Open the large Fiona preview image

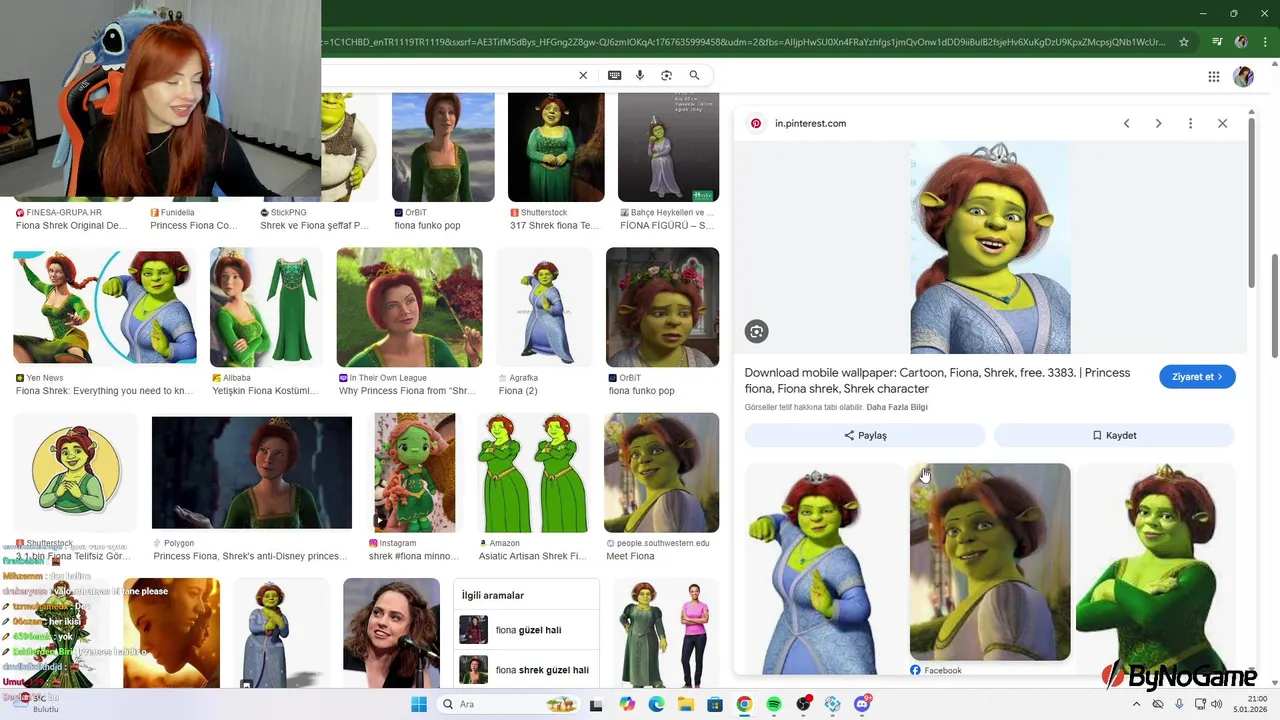[x=990, y=247]
